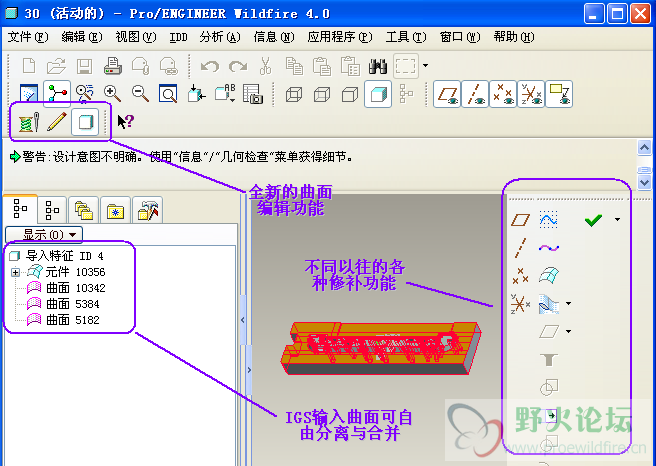This screenshot has width=656, height=466.
Task: Toggle Wireframe display mode
Action: coord(294,94)
